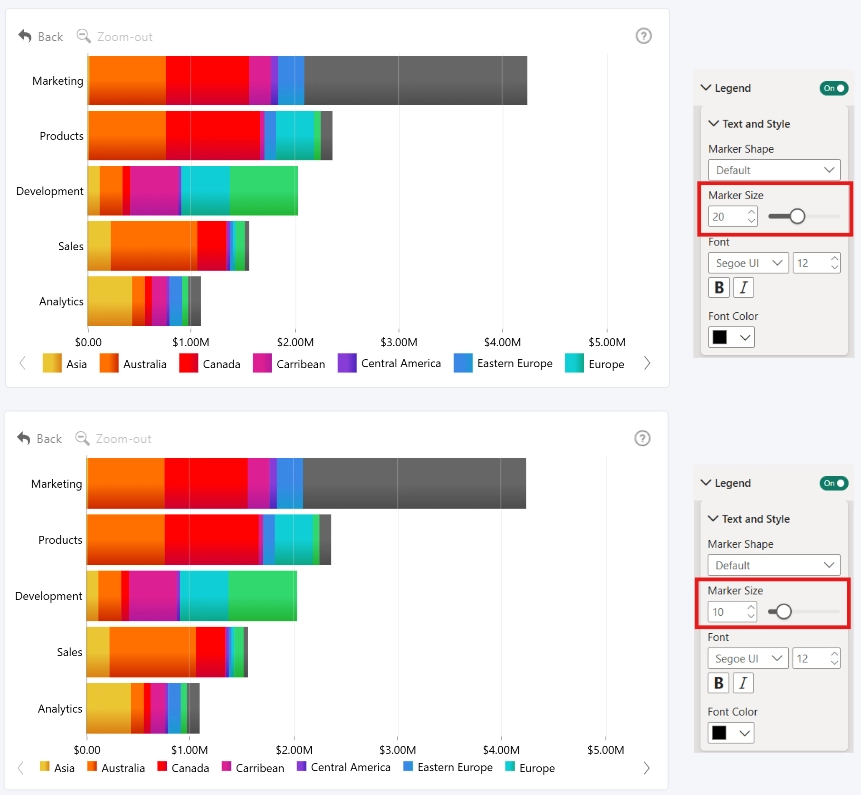Click the Marker Size field showing 10
This screenshot has width=861, height=795.
tap(732, 612)
